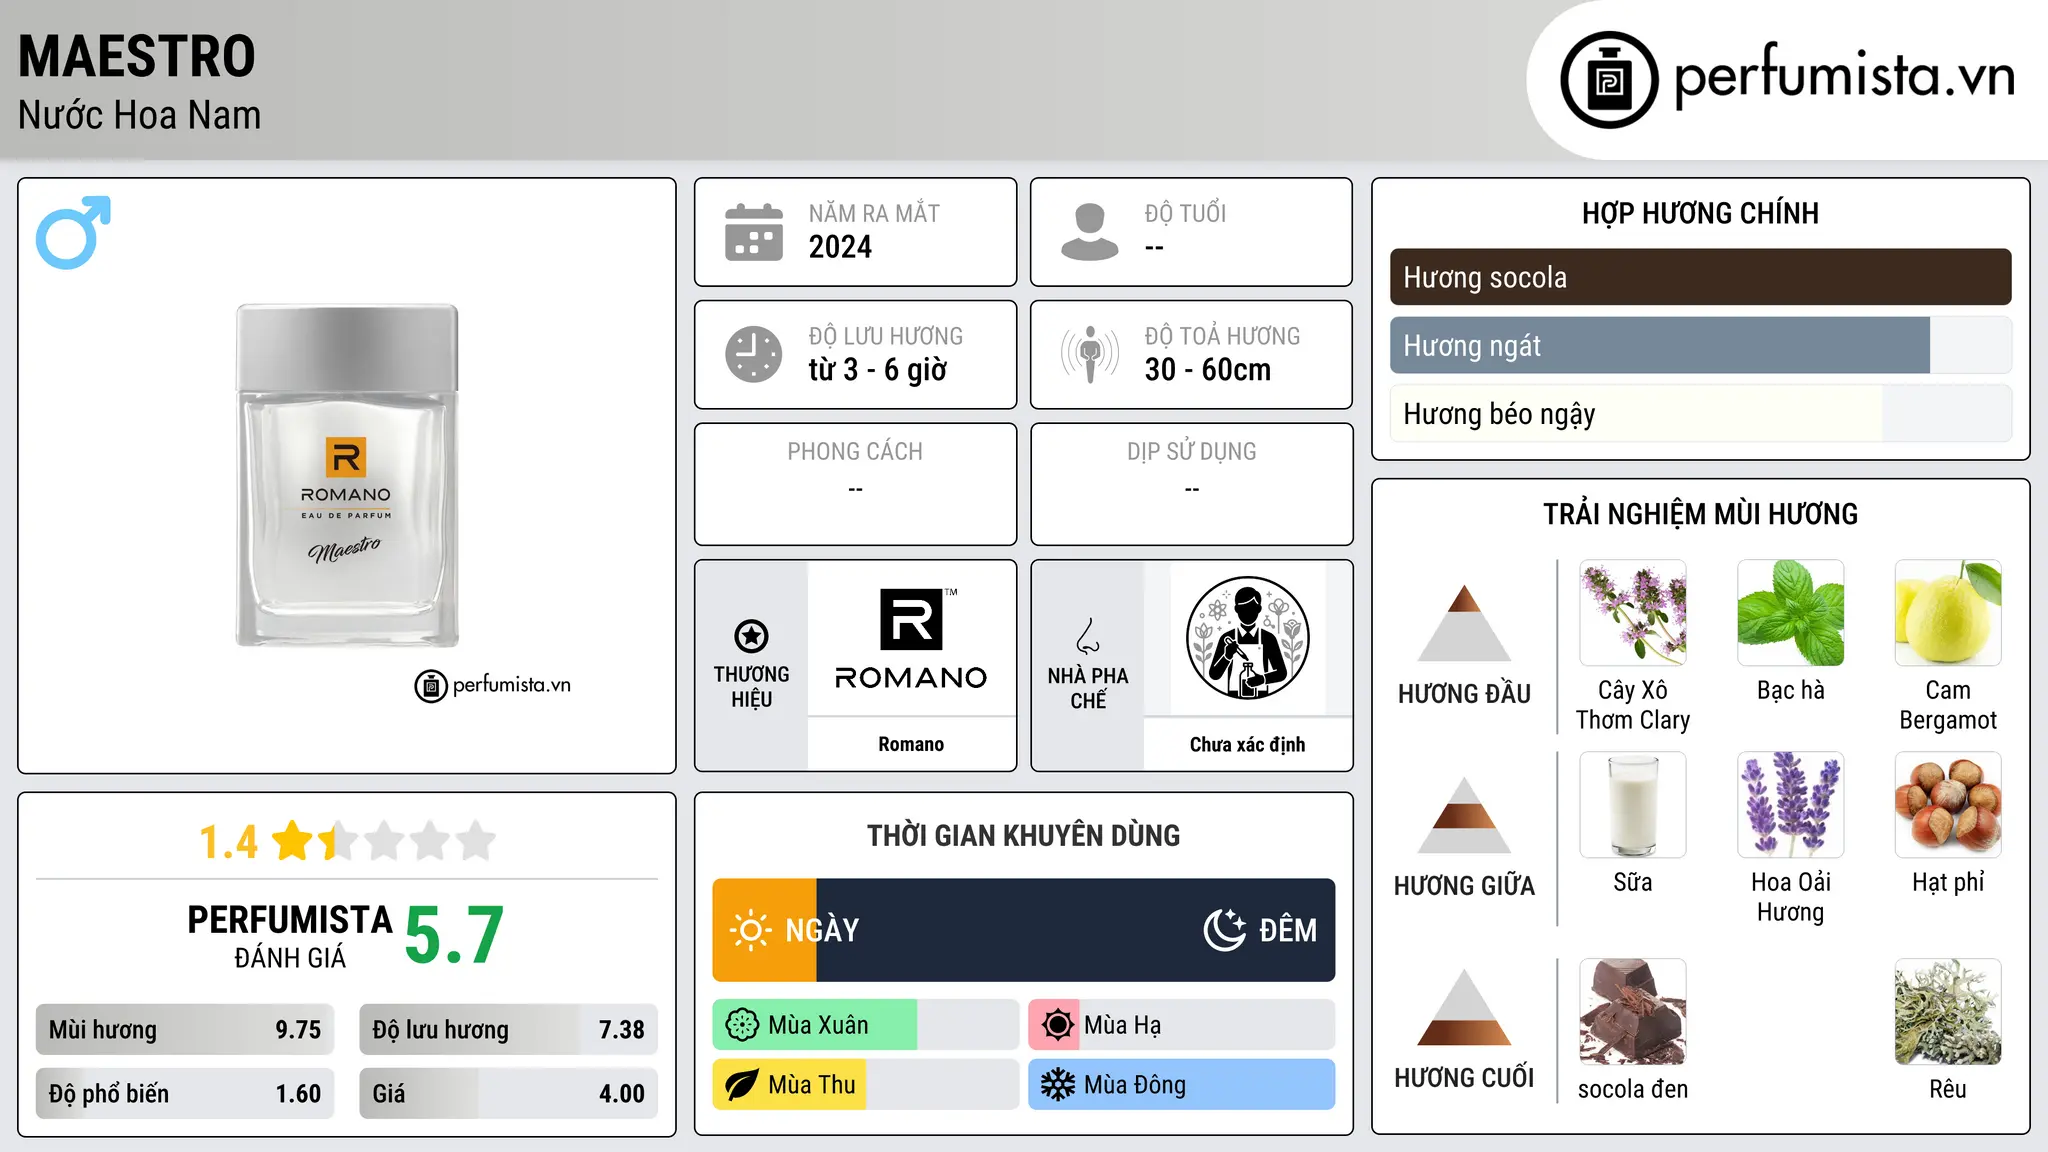Image resolution: width=2048 pixels, height=1152 pixels.
Task: Click the DỊP SỬ DỤNG label
Action: tap(1191, 452)
